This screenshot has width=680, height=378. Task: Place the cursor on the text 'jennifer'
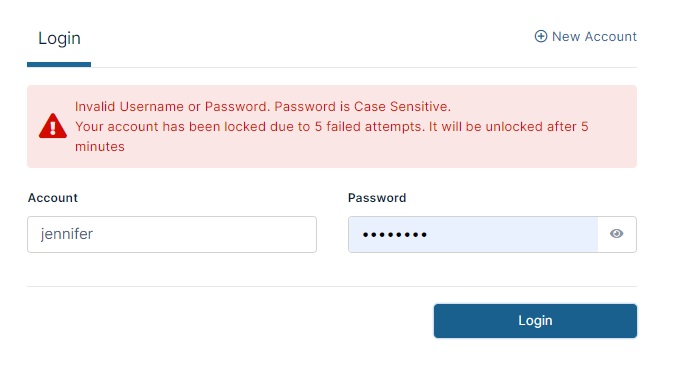tap(66, 234)
